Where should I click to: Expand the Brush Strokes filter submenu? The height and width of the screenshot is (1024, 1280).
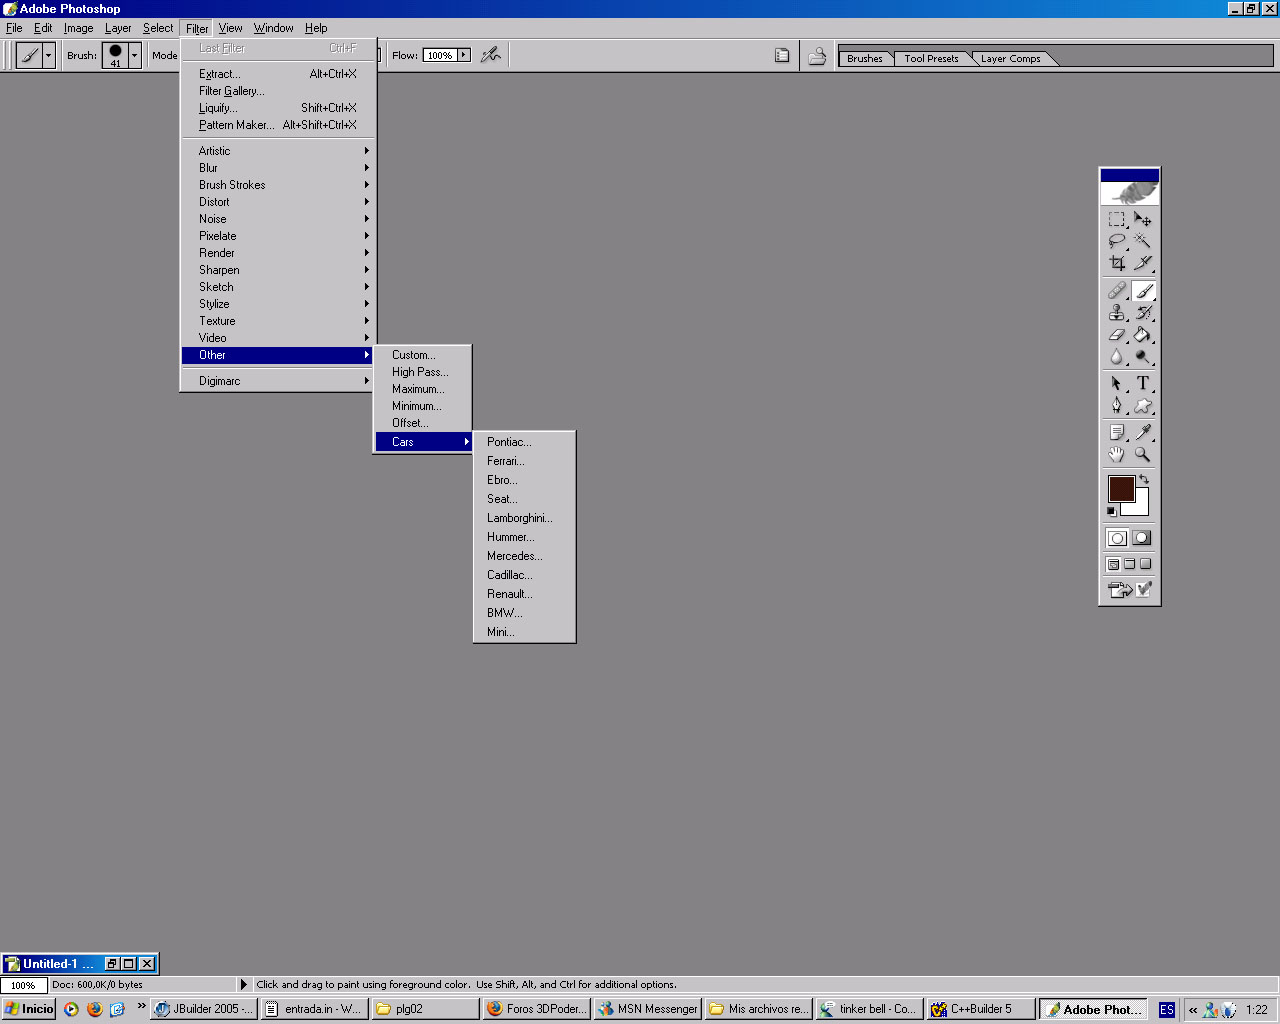tap(278, 185)
